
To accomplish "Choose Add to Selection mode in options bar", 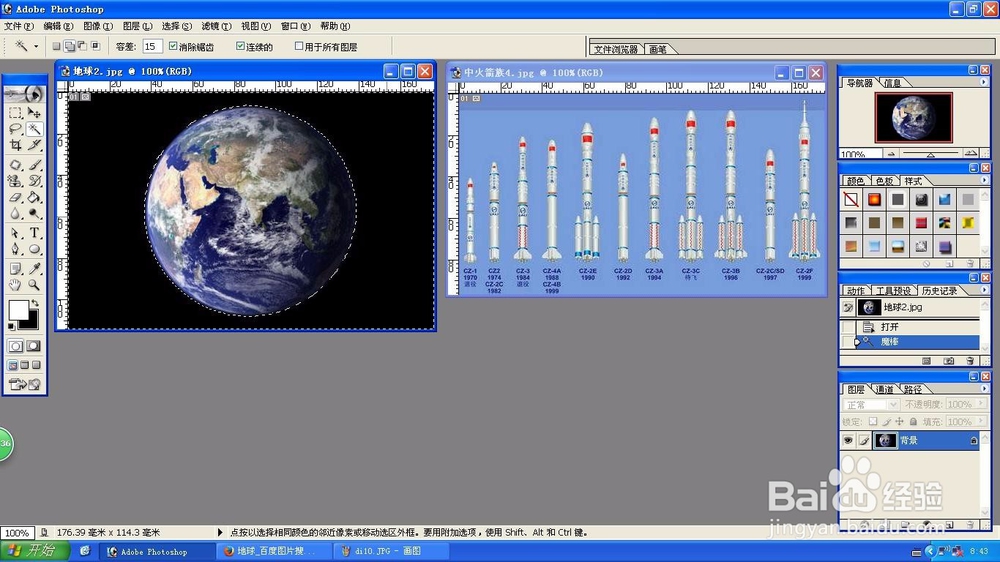I will coord(70,46).
